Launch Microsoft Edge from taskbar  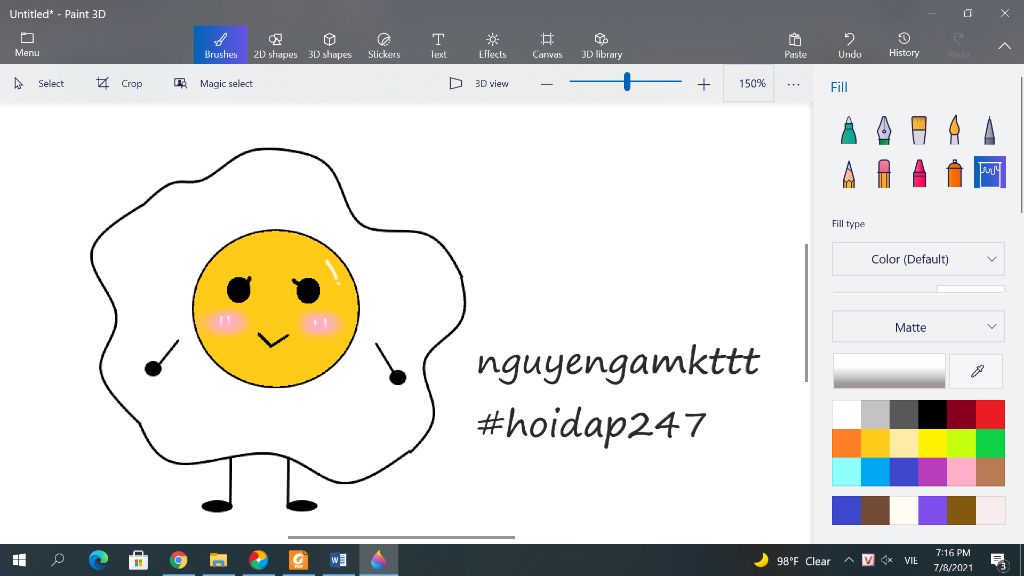coord(99,560)
